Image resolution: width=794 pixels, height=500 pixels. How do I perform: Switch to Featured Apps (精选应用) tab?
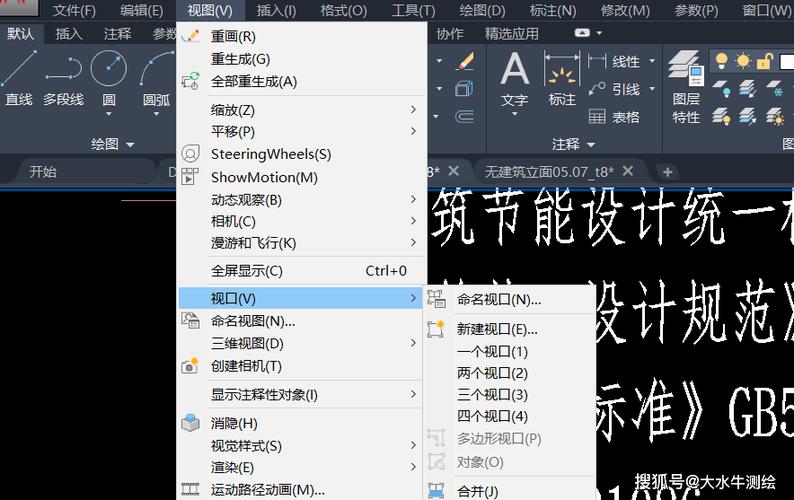coord(511,33)
